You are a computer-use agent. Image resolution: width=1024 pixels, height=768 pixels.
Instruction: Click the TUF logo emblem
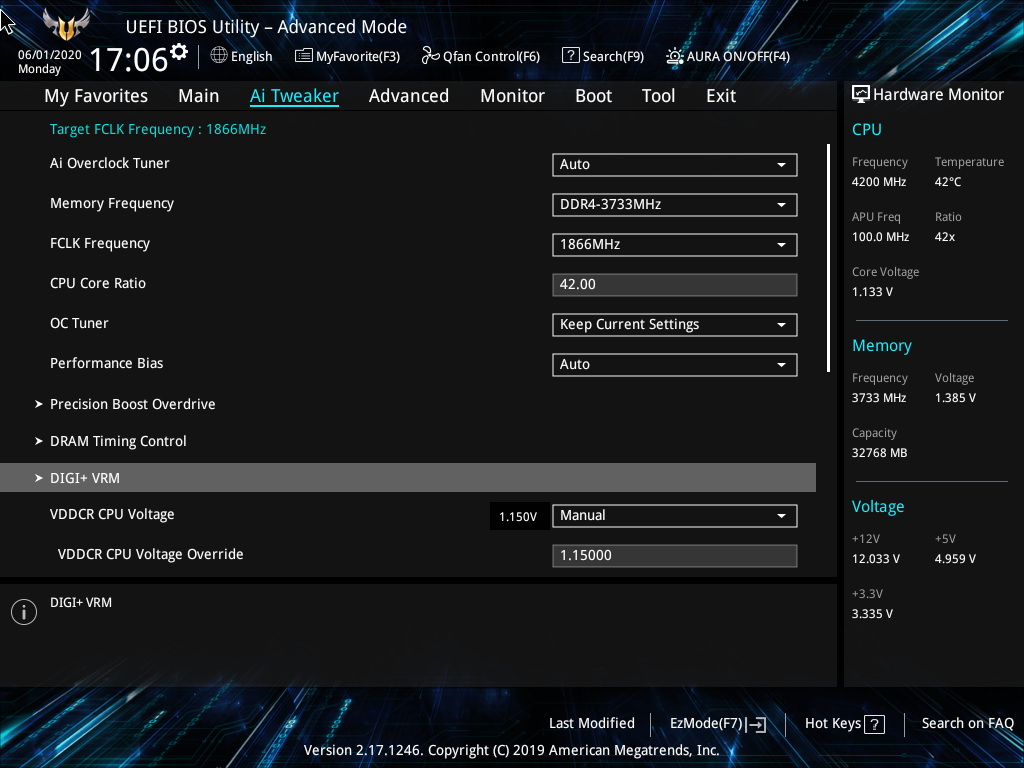(66, 25)
